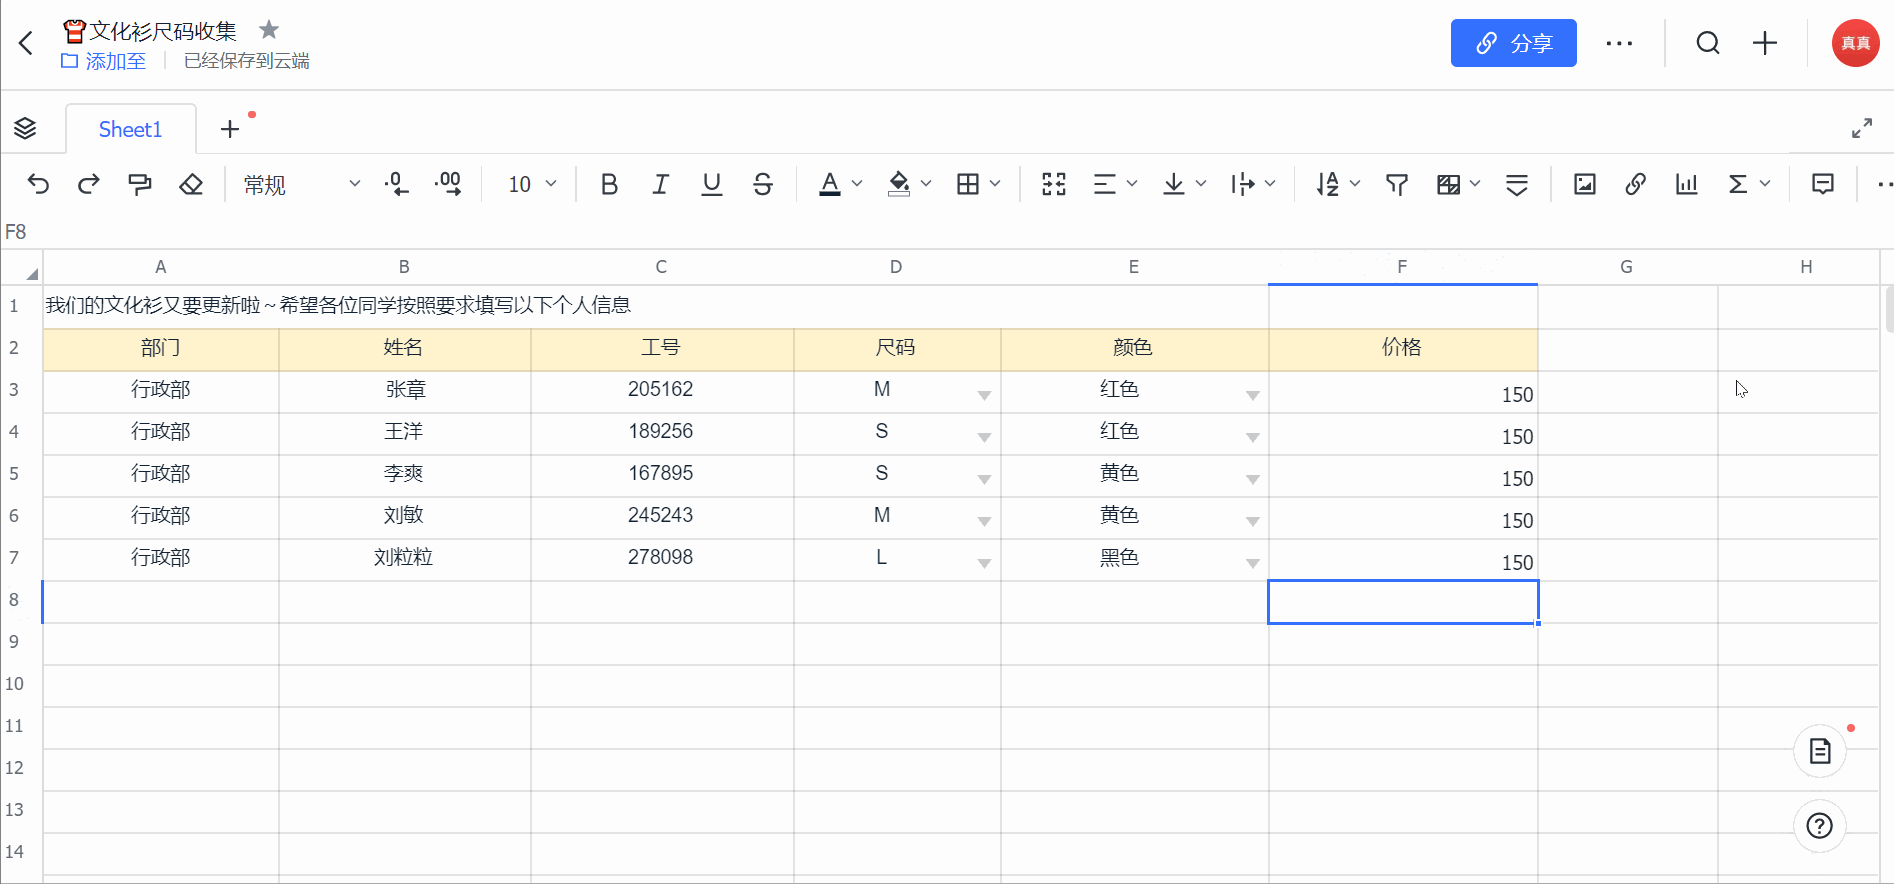Click the eraser clear-format icon
Viewport: 1894px width, 884px height.
coord(191,184)
